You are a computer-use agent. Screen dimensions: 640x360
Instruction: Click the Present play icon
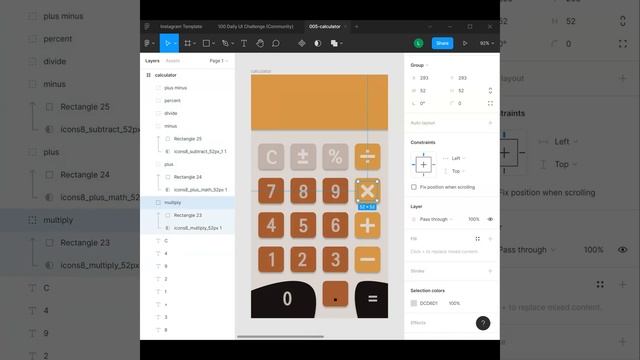(465, 43)
